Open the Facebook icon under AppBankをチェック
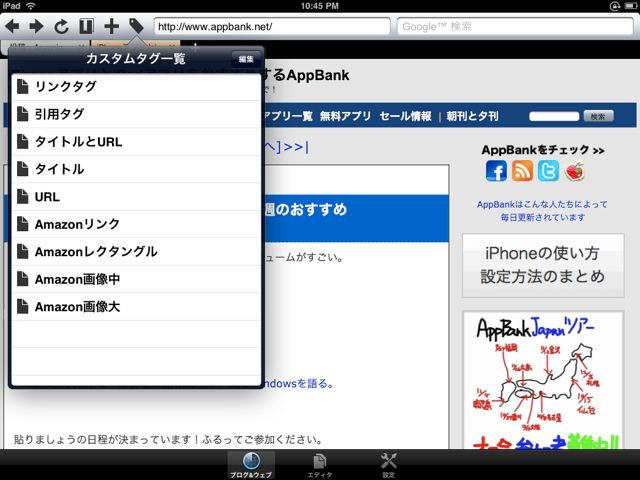This screenshot has width=640, height=480. [x=496, y=171]
